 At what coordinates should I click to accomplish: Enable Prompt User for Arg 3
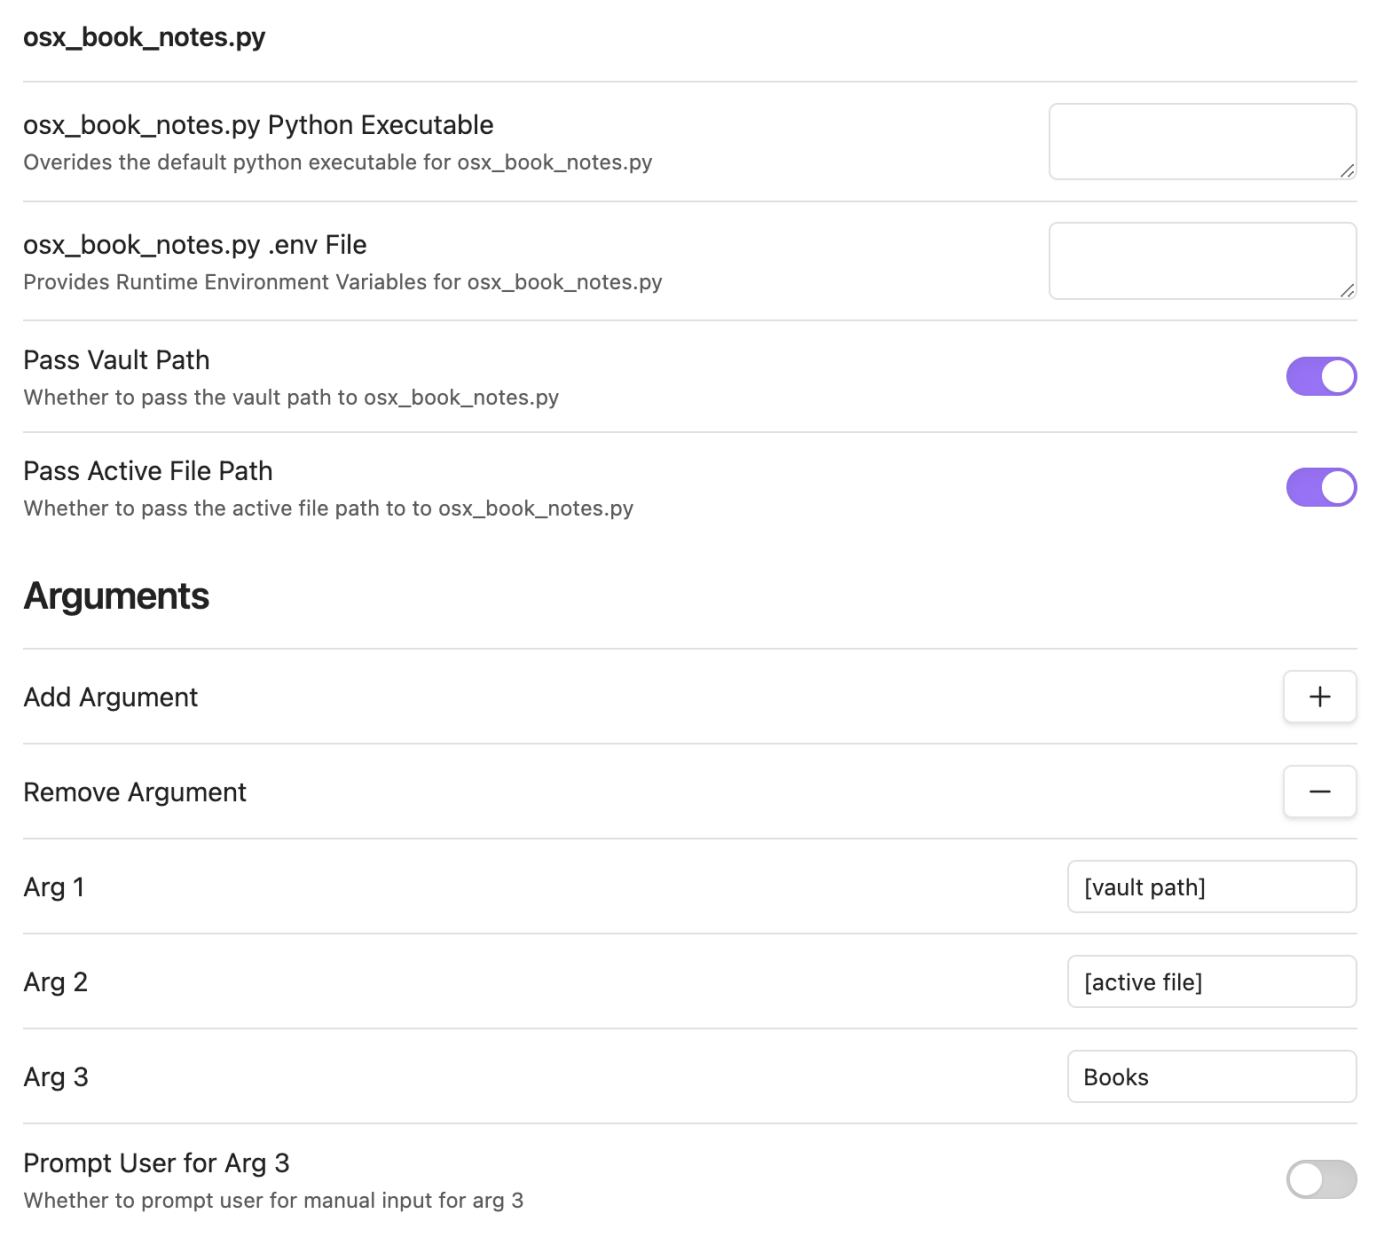pos(1321,1180)
